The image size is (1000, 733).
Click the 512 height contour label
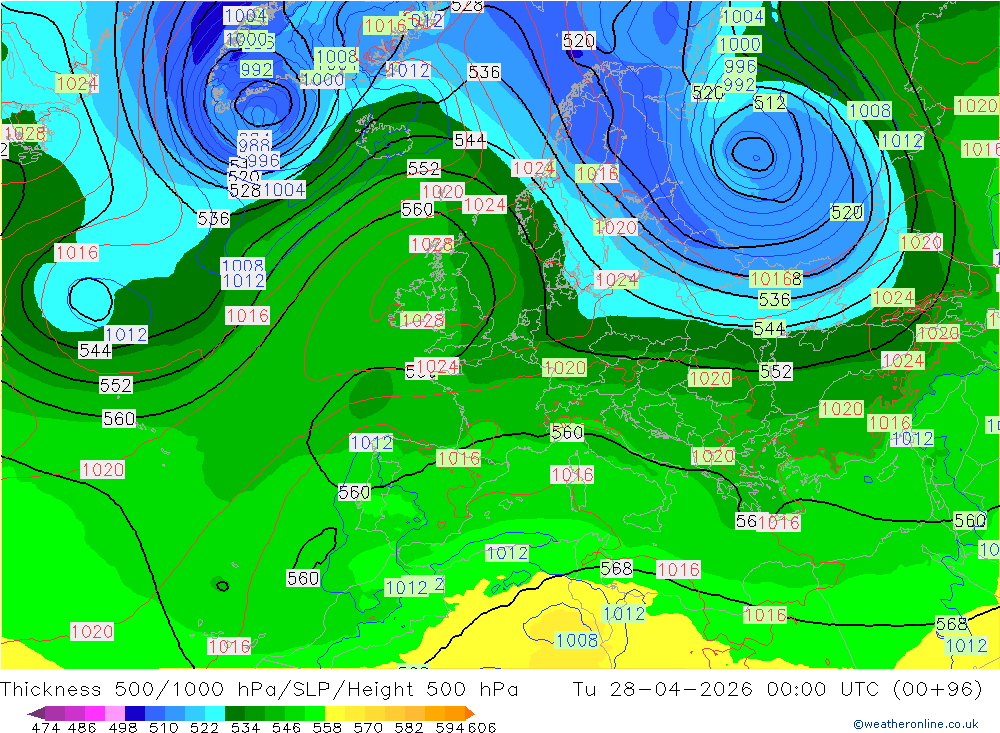[x=770, y=103]
